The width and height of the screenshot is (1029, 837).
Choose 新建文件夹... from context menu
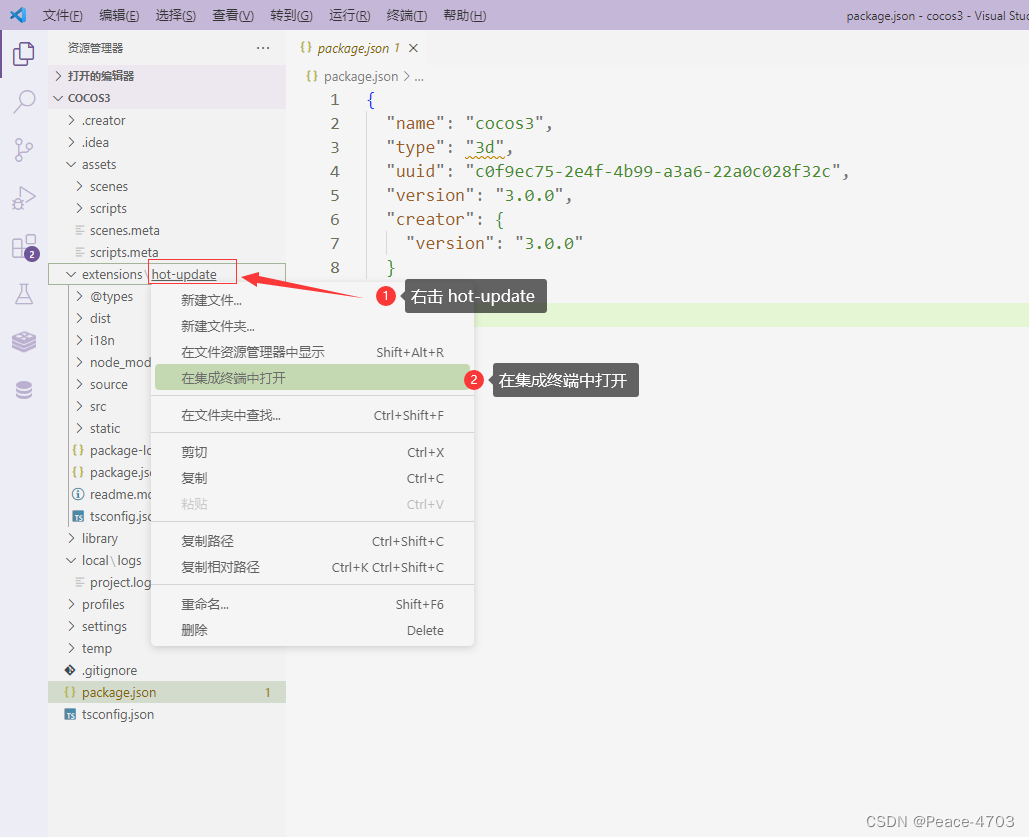pyautogui.click(x=312, y=326)
